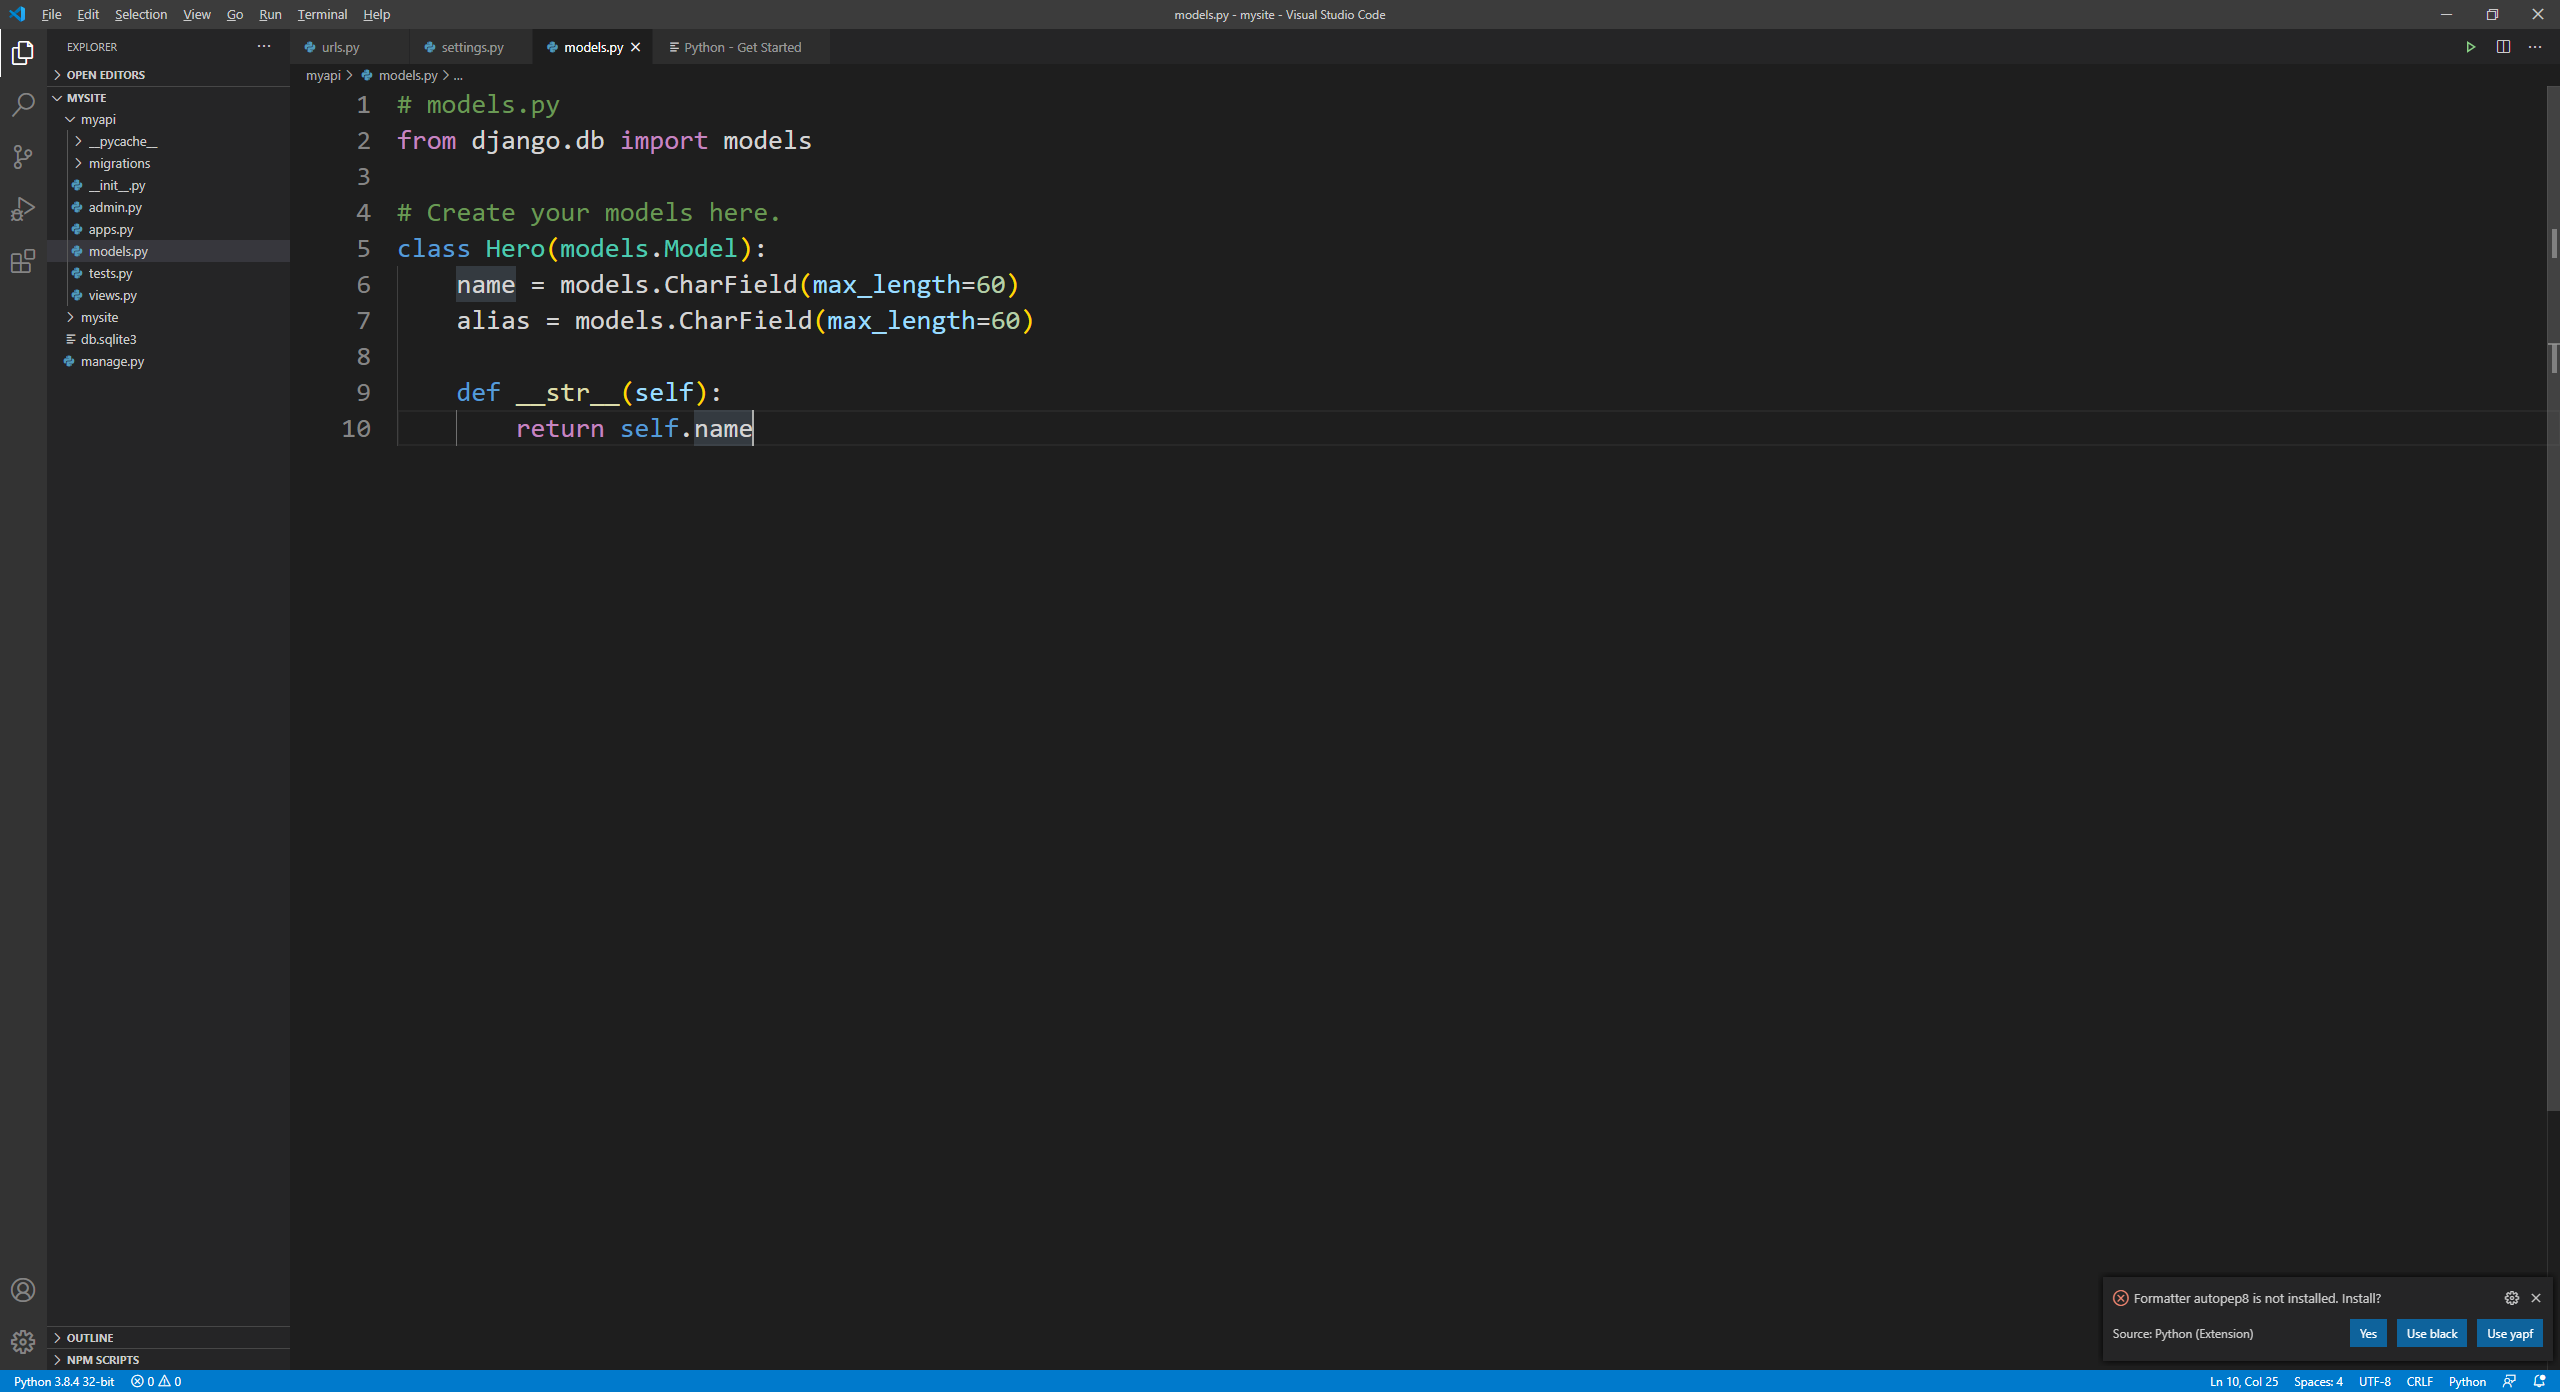Click the feedback icon in status bar
Viewport: 2560px width, 1393px height.
[2509, 1381]
